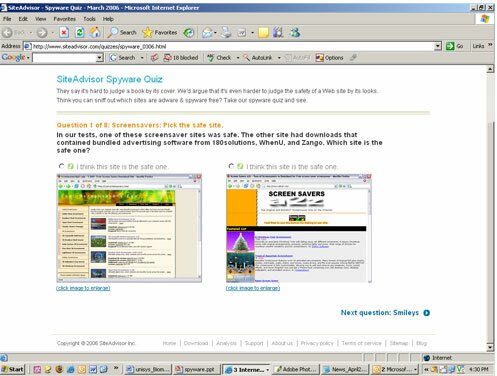Click the Google toolbar 18 blocked popup icon
Viewport: 497px width, 376px height.
coord(180,58)
